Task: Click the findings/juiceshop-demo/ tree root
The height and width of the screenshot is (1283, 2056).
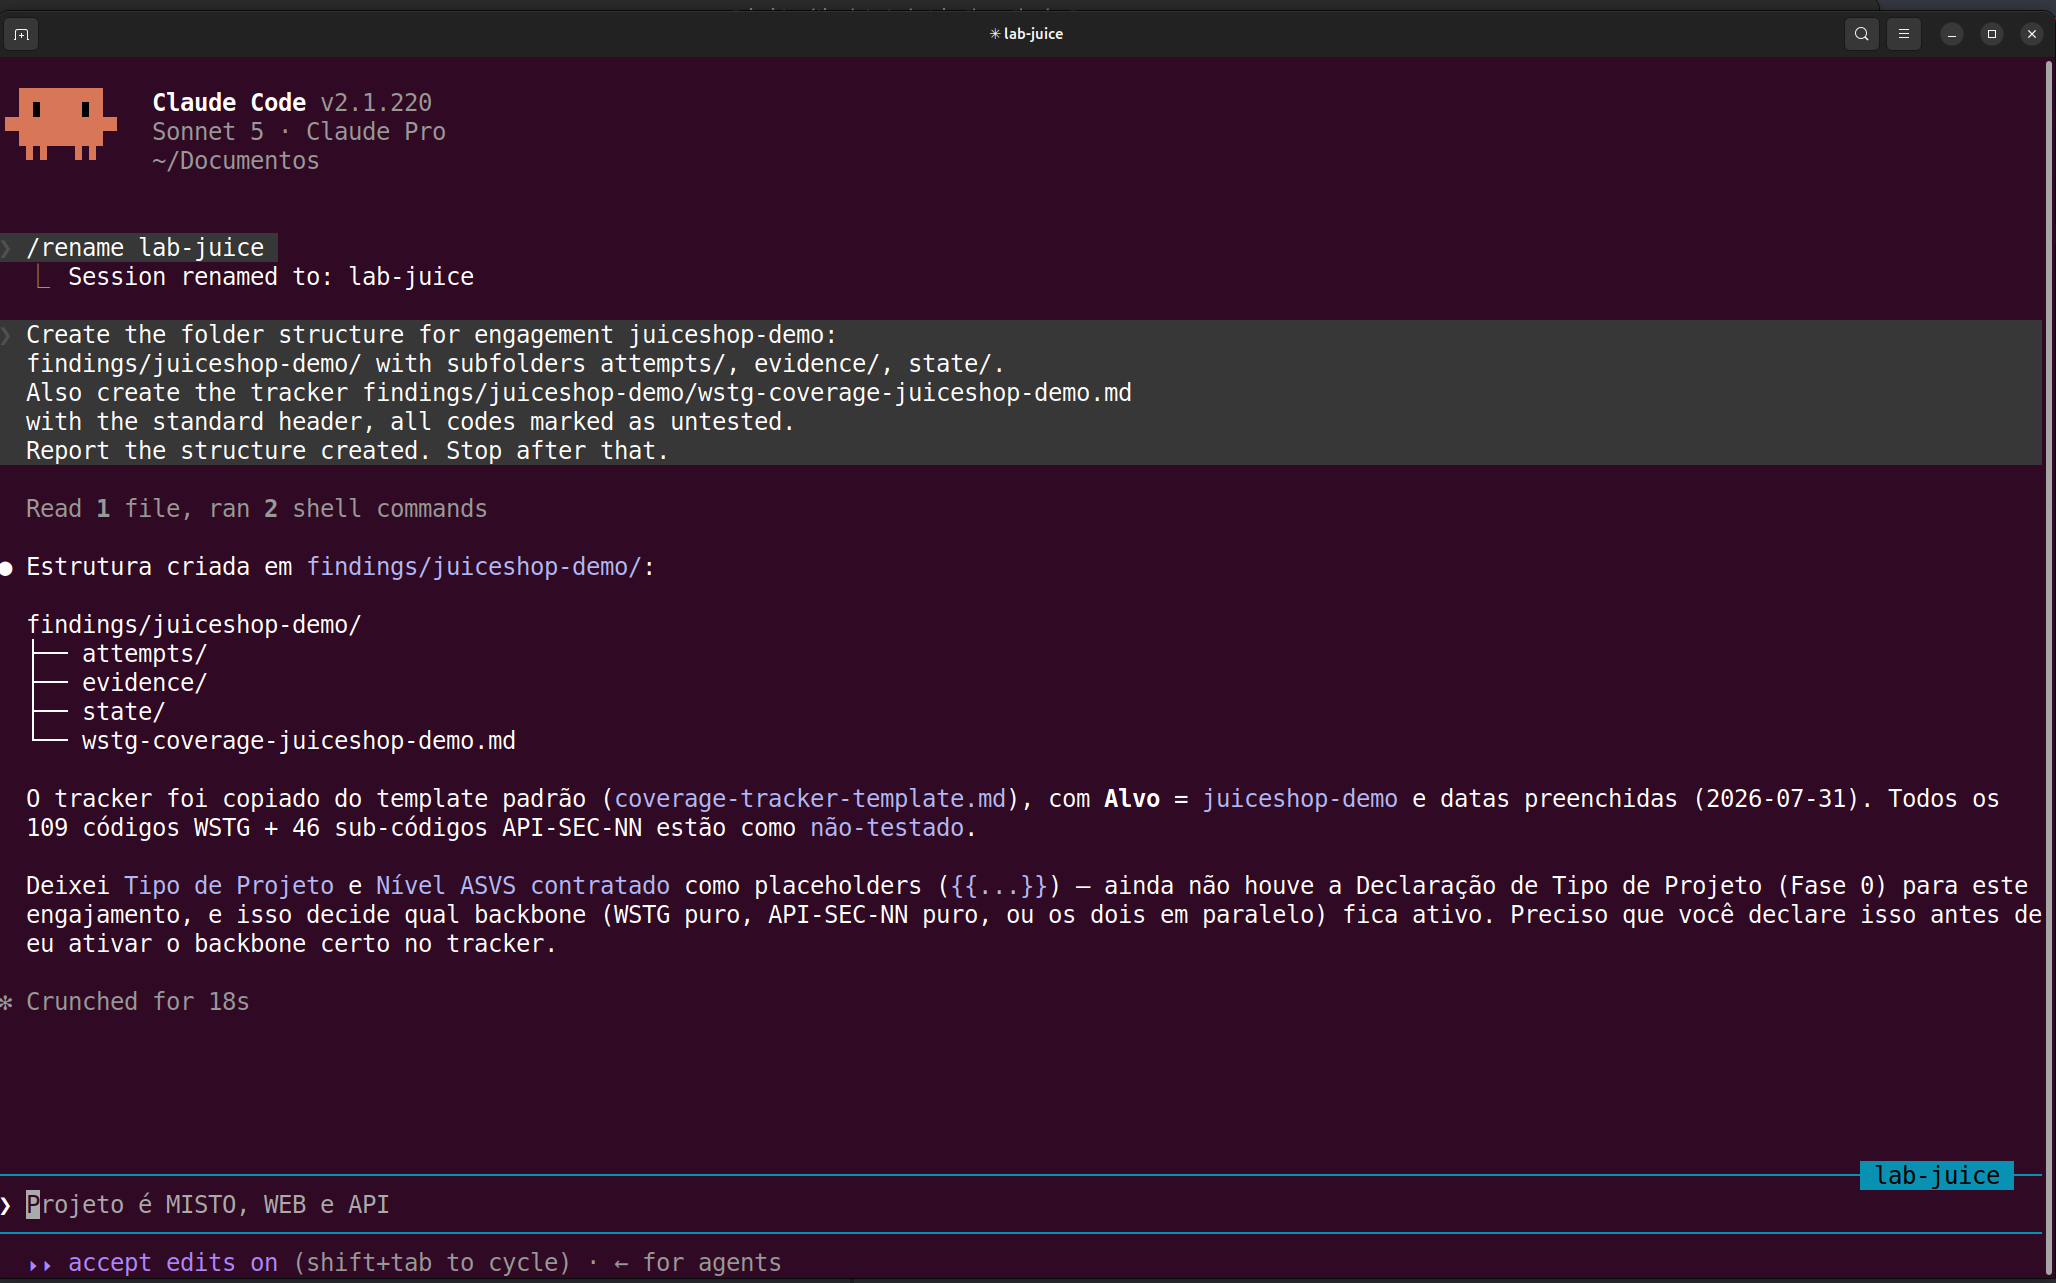Action: tap(194, 625)
